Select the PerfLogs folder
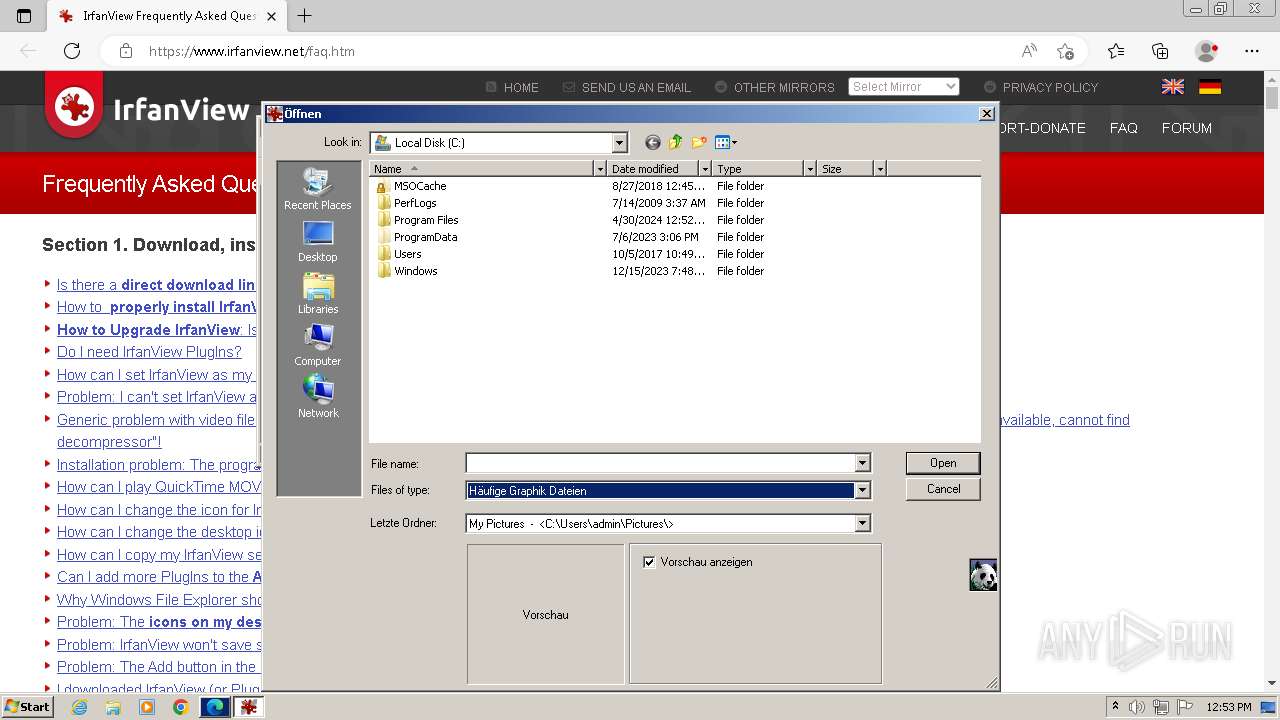This screenshot has height=720, width=1280. [x=415, y=203]
